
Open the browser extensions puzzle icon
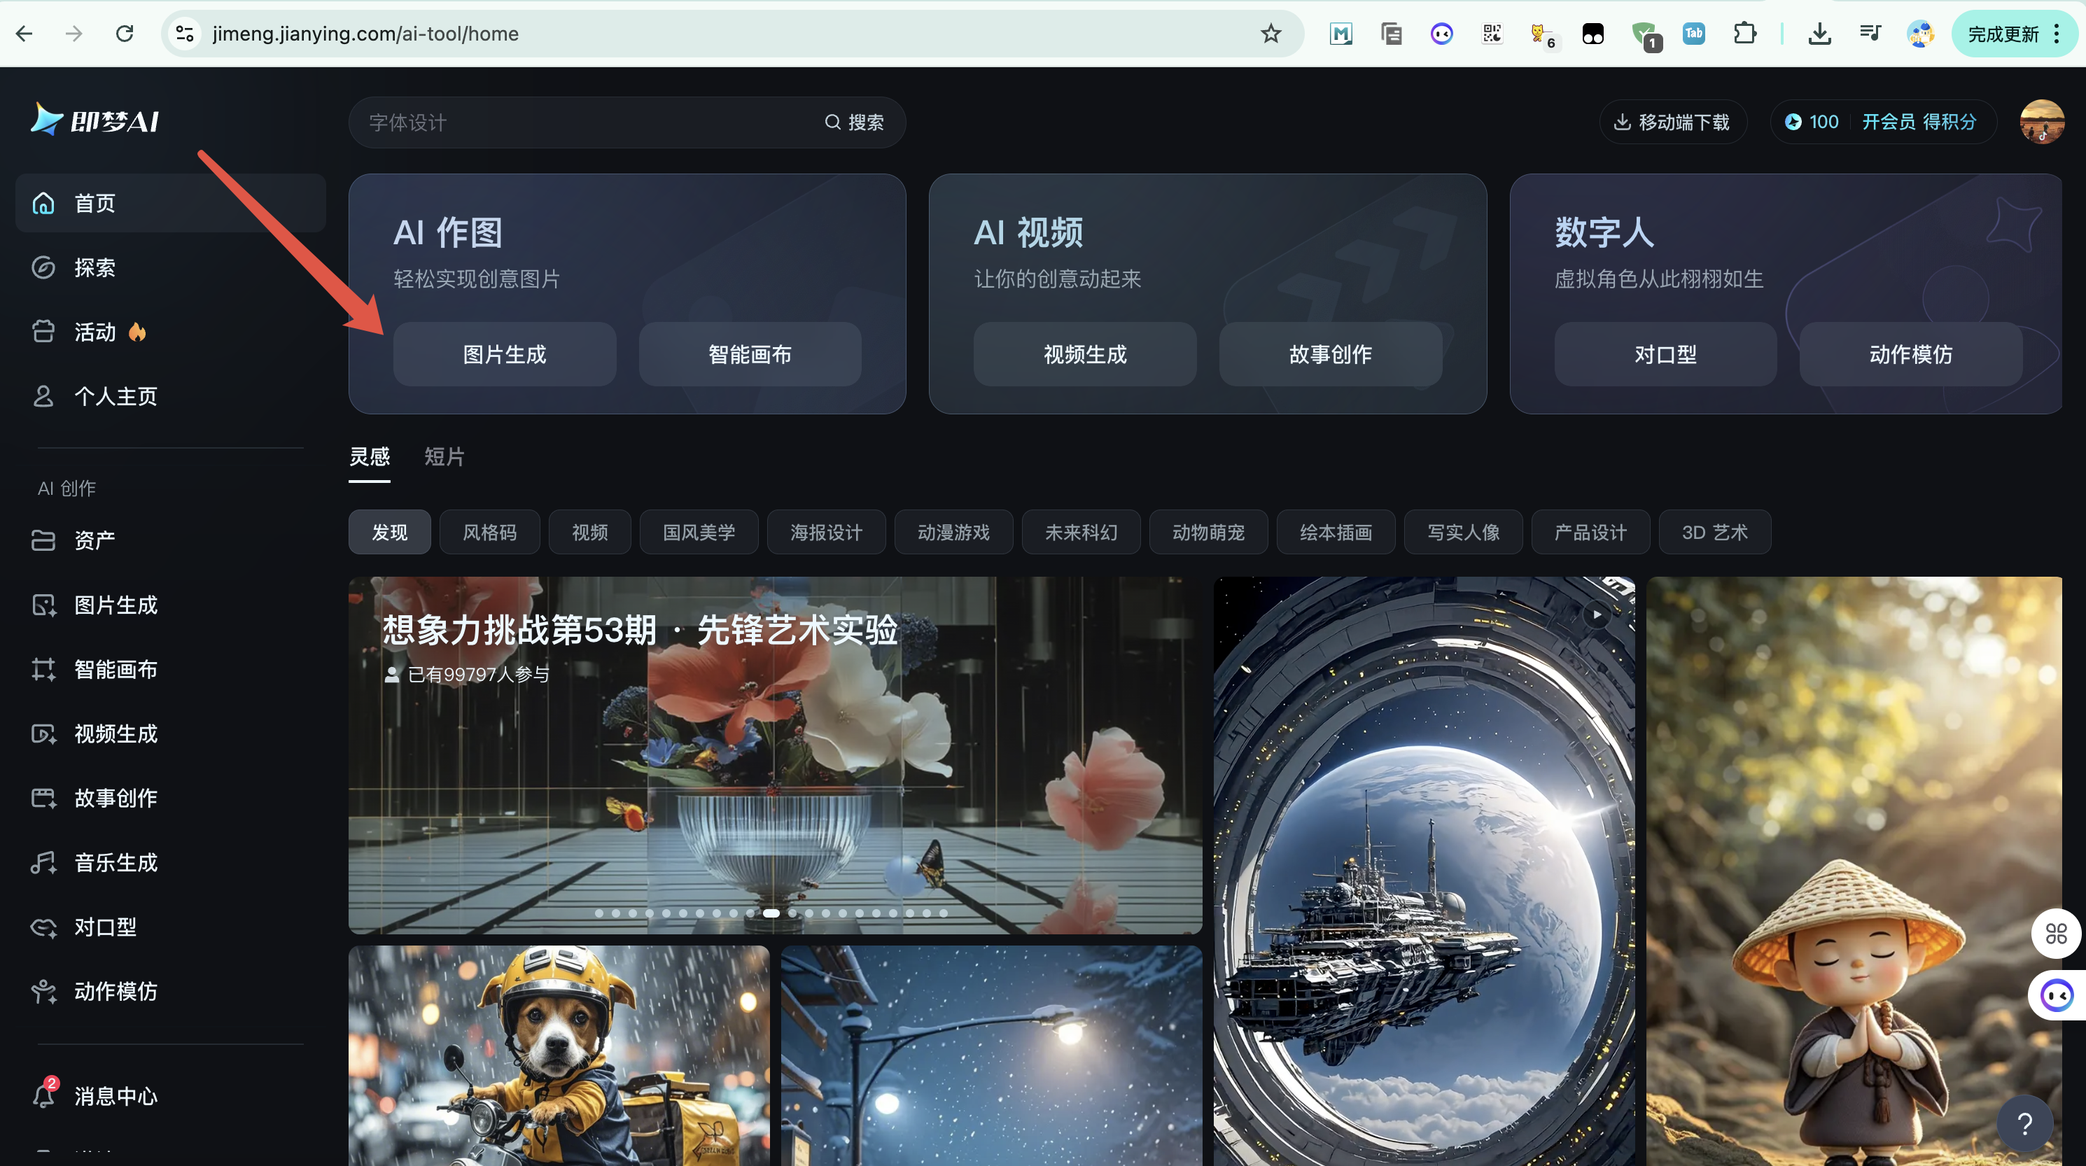tap(1744, 34)
